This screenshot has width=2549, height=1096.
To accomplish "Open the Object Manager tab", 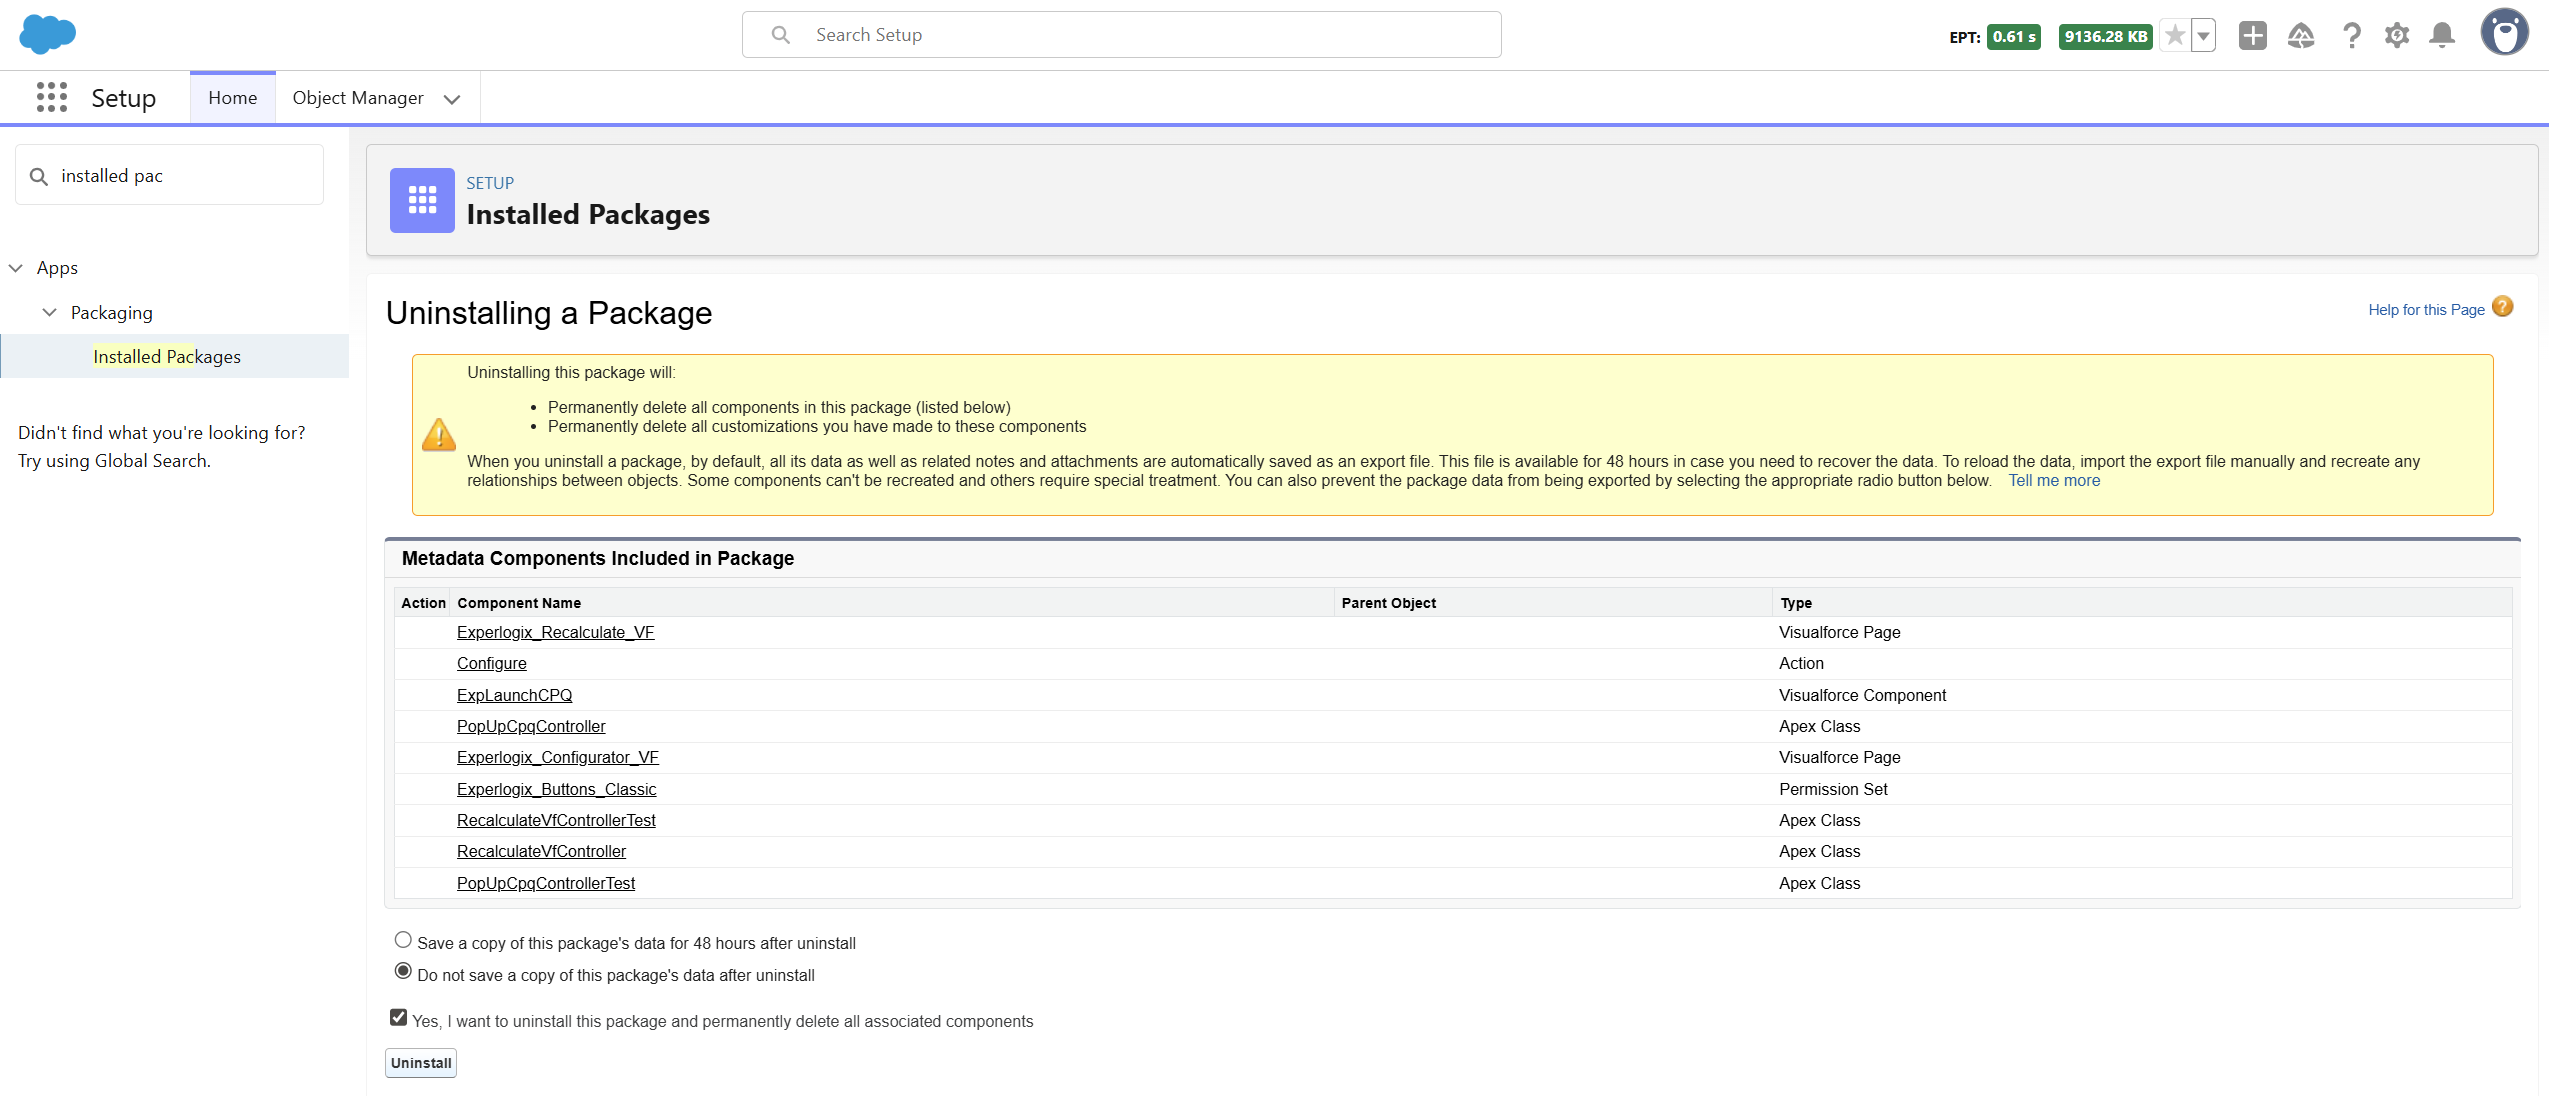I will (358, 98).
